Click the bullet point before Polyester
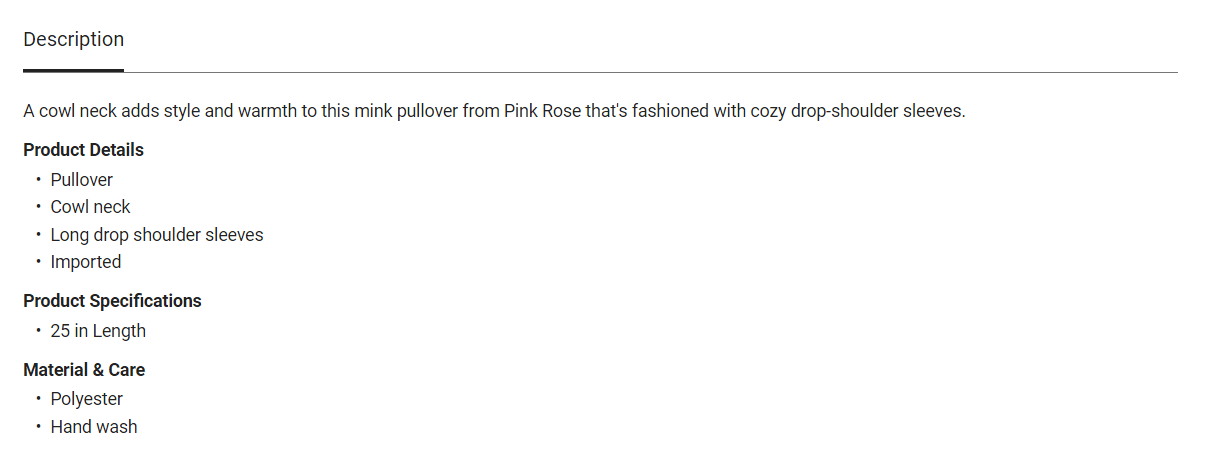Screen dimensions: 1208x463 tap(38, 399)
